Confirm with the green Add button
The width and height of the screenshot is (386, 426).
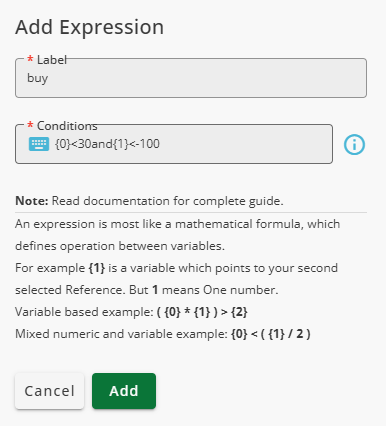(x=124, y=391)
